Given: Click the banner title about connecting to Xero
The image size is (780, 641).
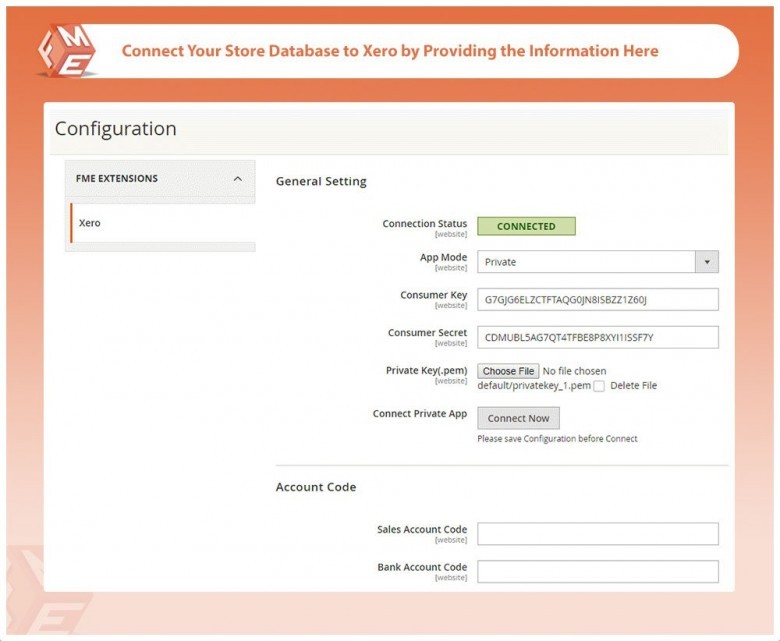Looking at the screenshot, I should [x=390, y=51].
